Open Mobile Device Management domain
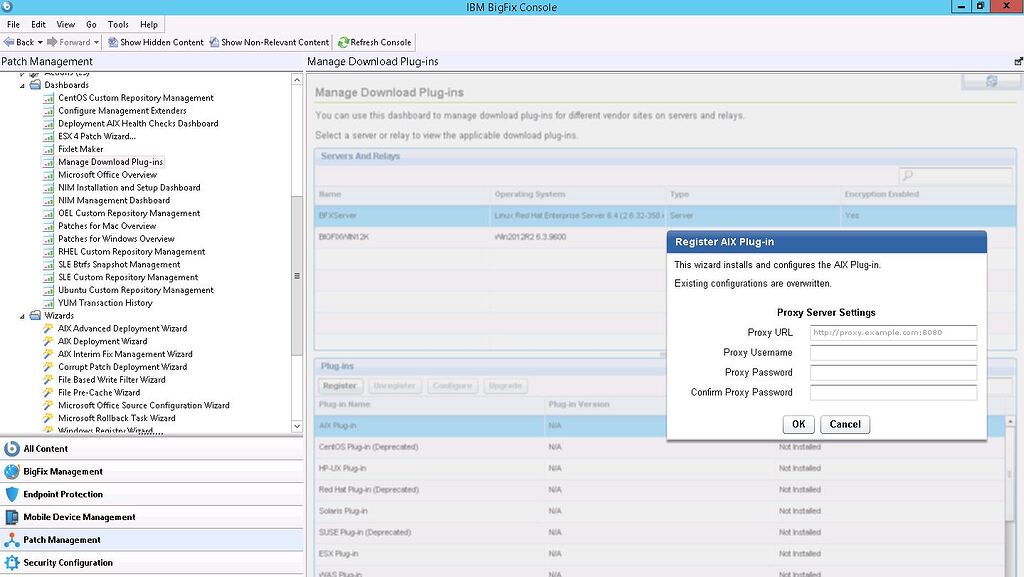Screen dimensions: 1024x577 pos(79,518)
